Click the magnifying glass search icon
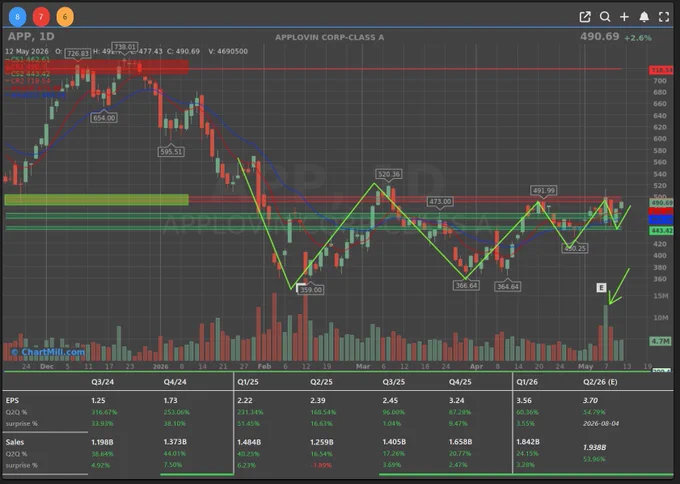The height and width of the screenshot is (484, 680). tap(605, 17)
